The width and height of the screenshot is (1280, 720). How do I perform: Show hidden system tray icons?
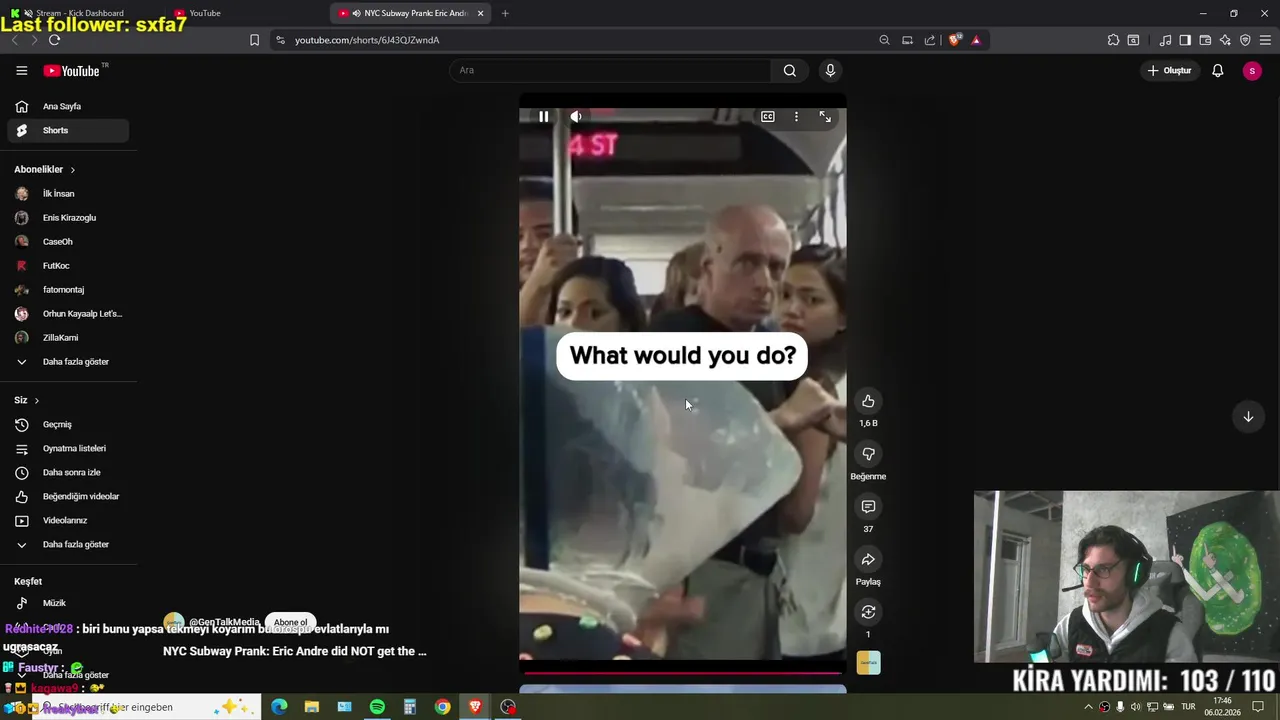[1089, 707]
